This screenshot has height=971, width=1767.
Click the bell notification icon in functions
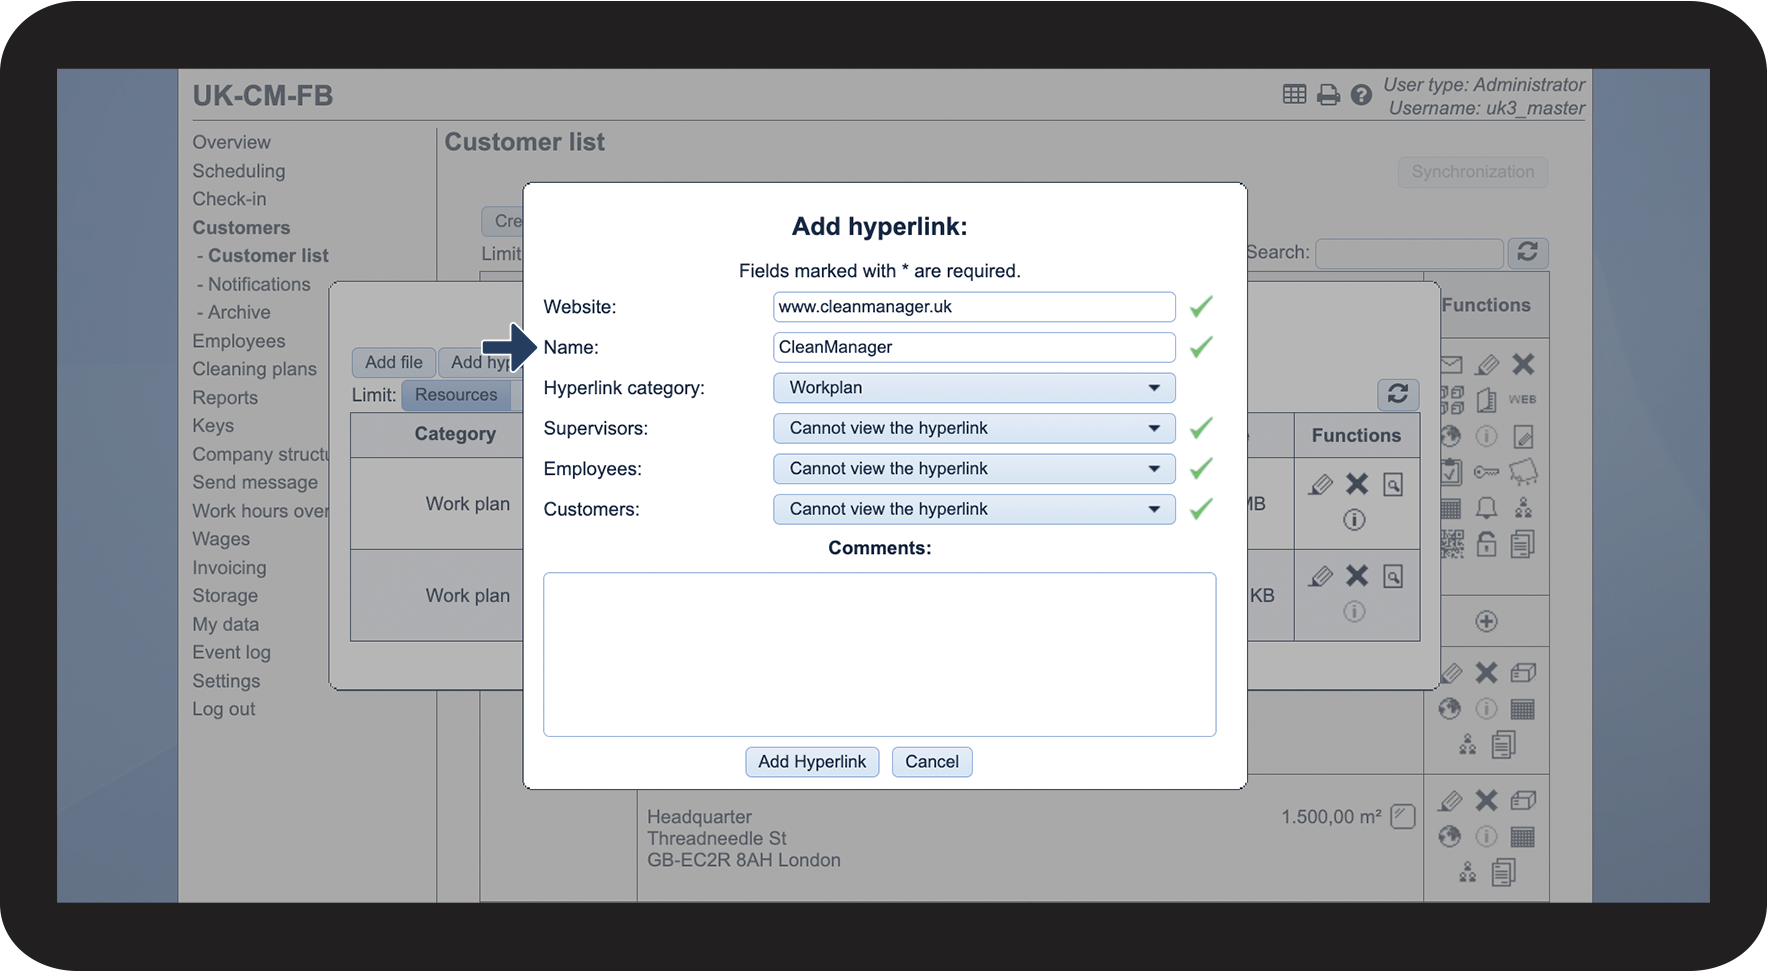1487,508
